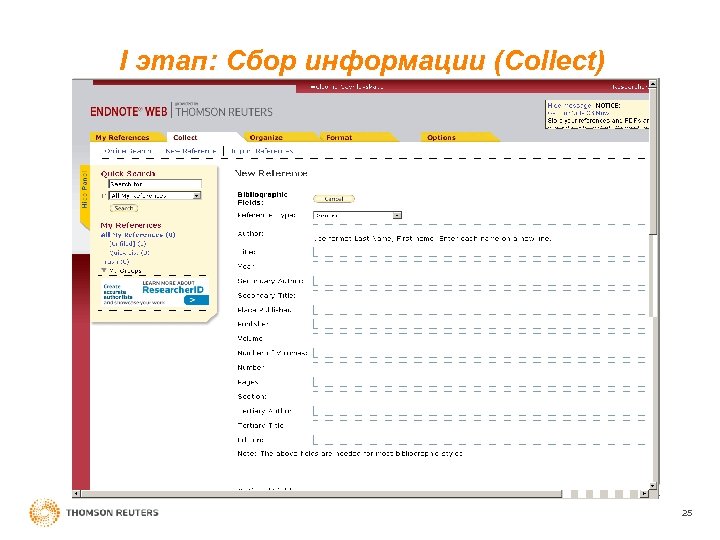Click the Tertiary Title label
720x540 pixels.
[x=260, y=426]
